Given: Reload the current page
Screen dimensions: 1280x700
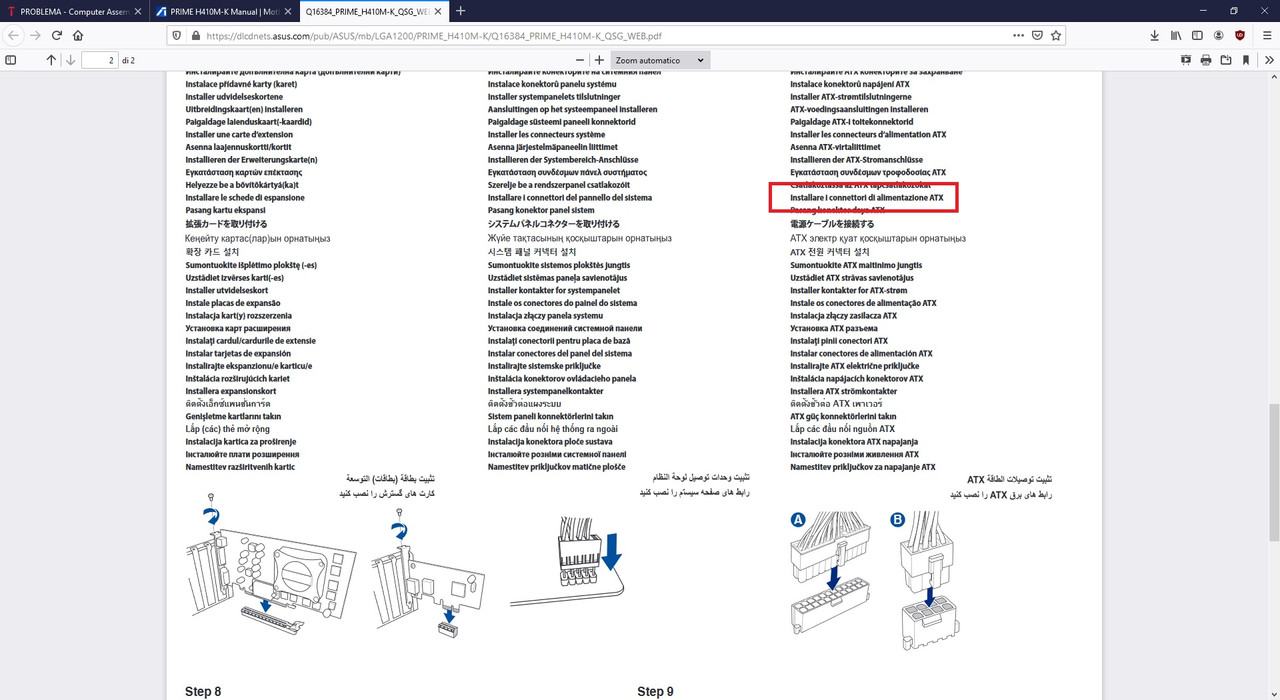Looking at the screenshot, I should point(57,35).
